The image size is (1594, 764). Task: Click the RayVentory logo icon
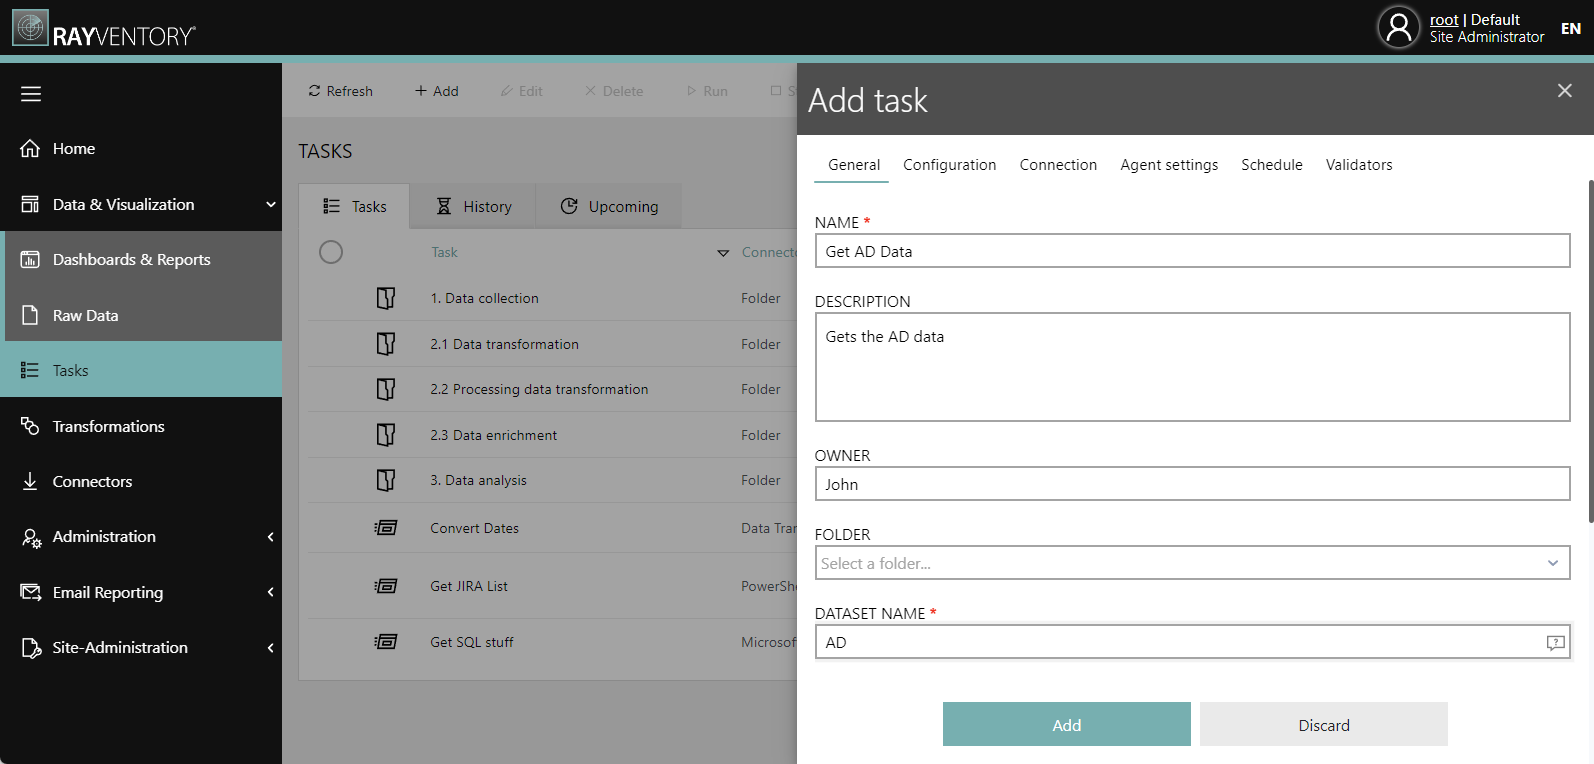tap(30, 28)
